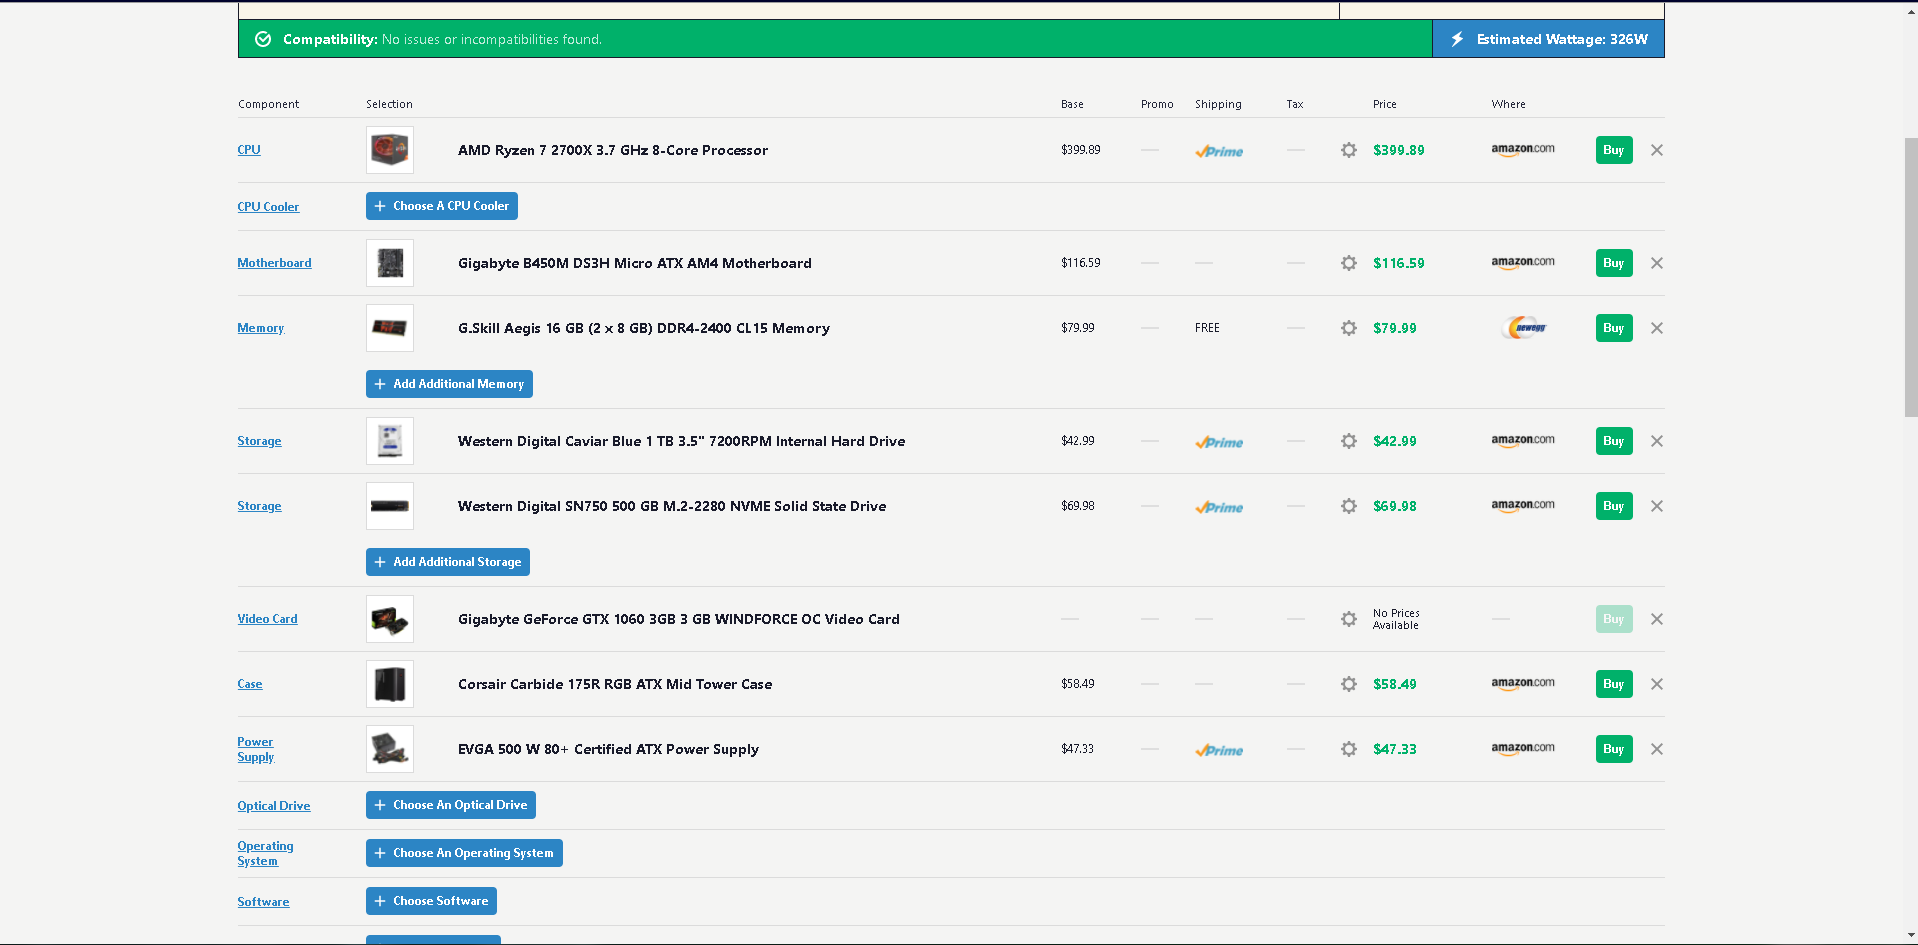Remove the G.Skill Aegis memory
This screenshot has height=945, width=1918.
[1657, 328]
